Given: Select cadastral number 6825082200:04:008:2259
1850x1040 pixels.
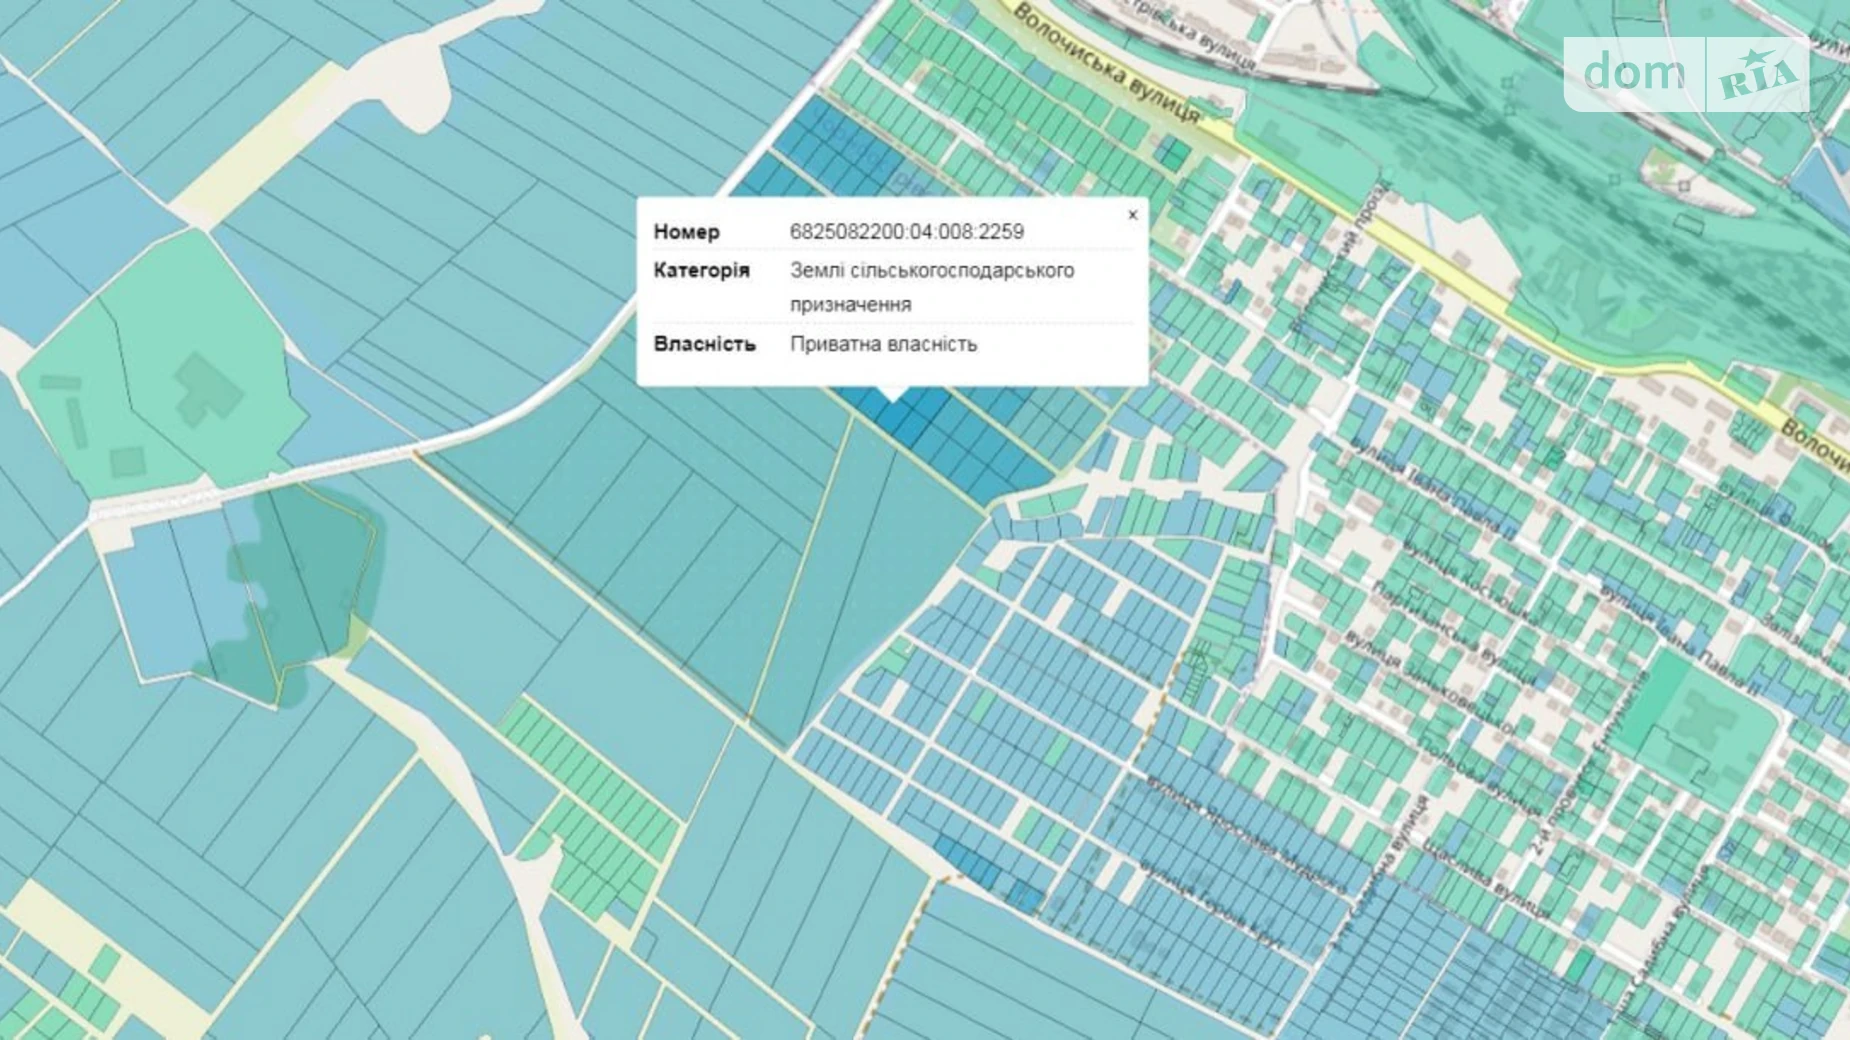Looking at the screenshot, I should [906, 232].
